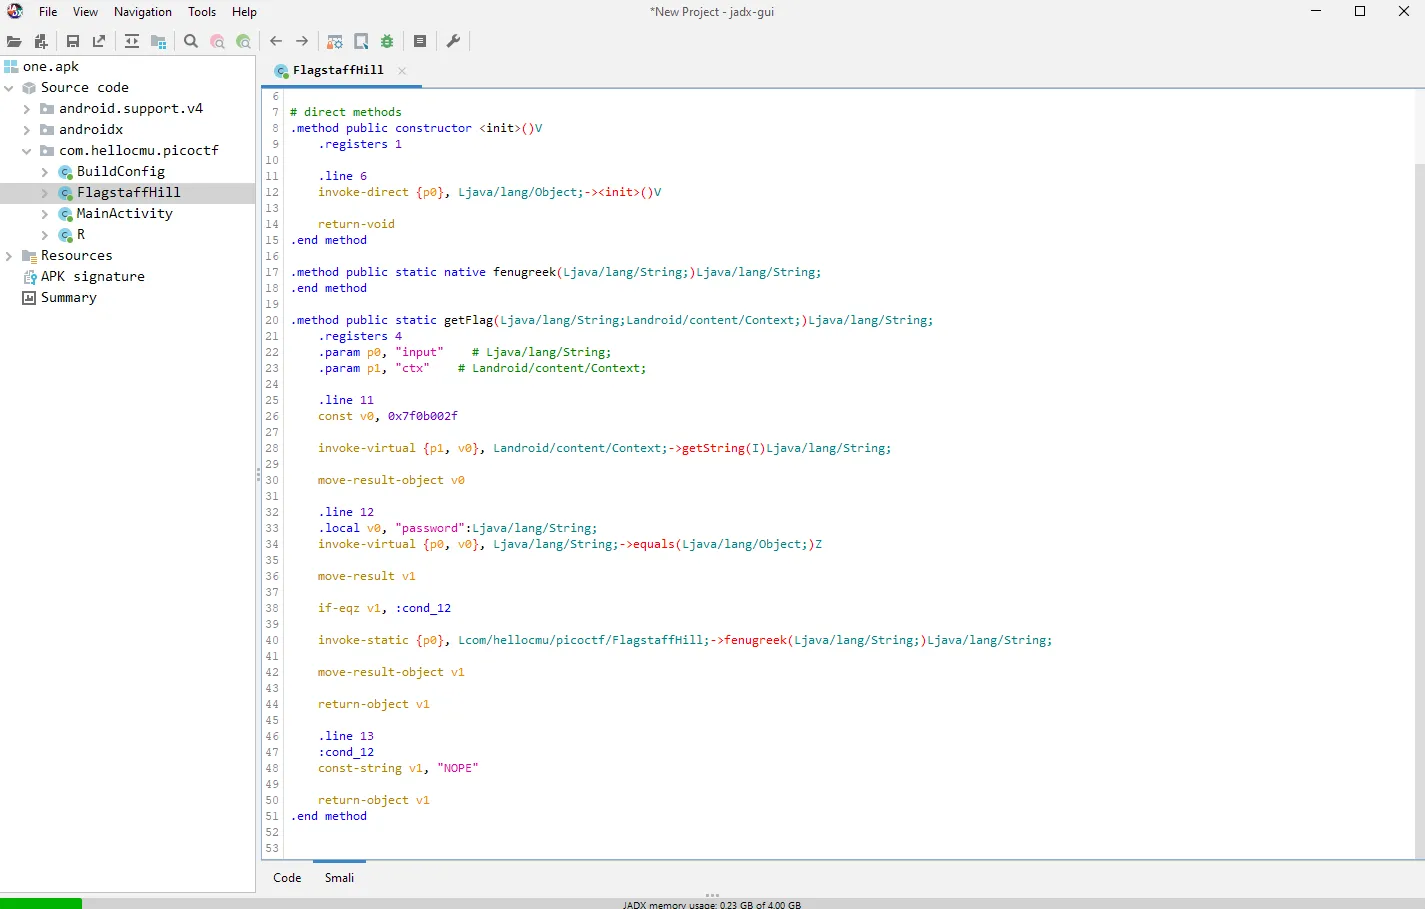1425x909 pixels.
Task: Expand the R class node
Action: click(x=45, y=235)
